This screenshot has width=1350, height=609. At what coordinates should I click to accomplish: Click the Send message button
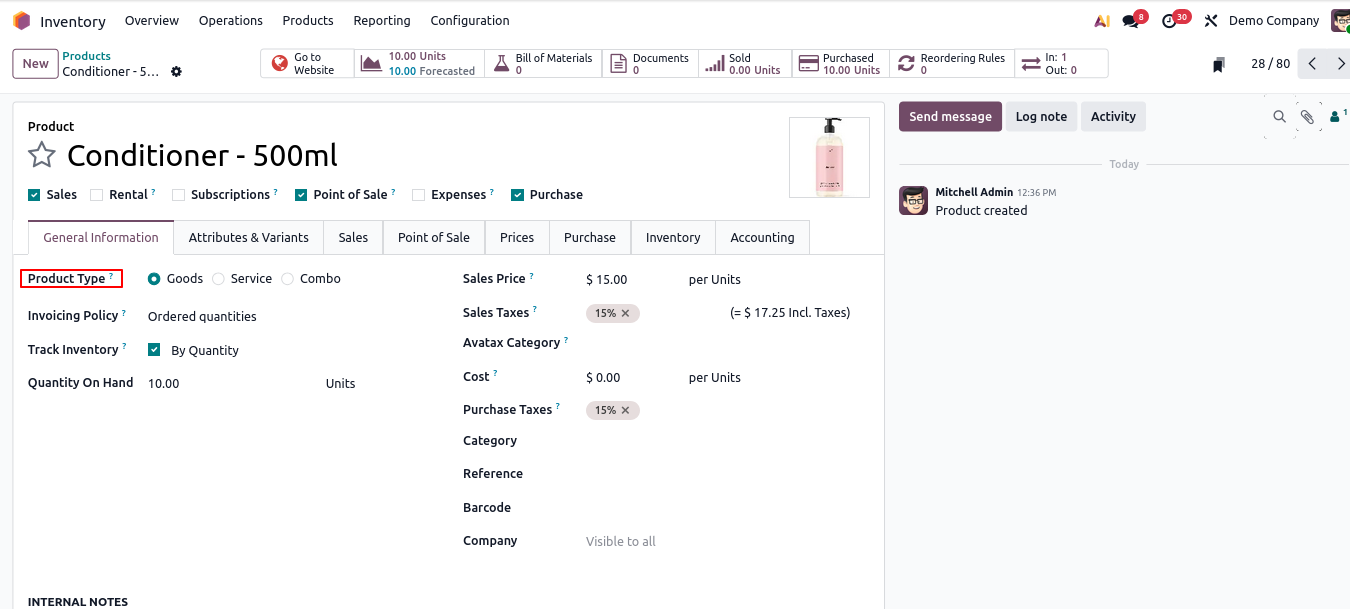point(949,117)
